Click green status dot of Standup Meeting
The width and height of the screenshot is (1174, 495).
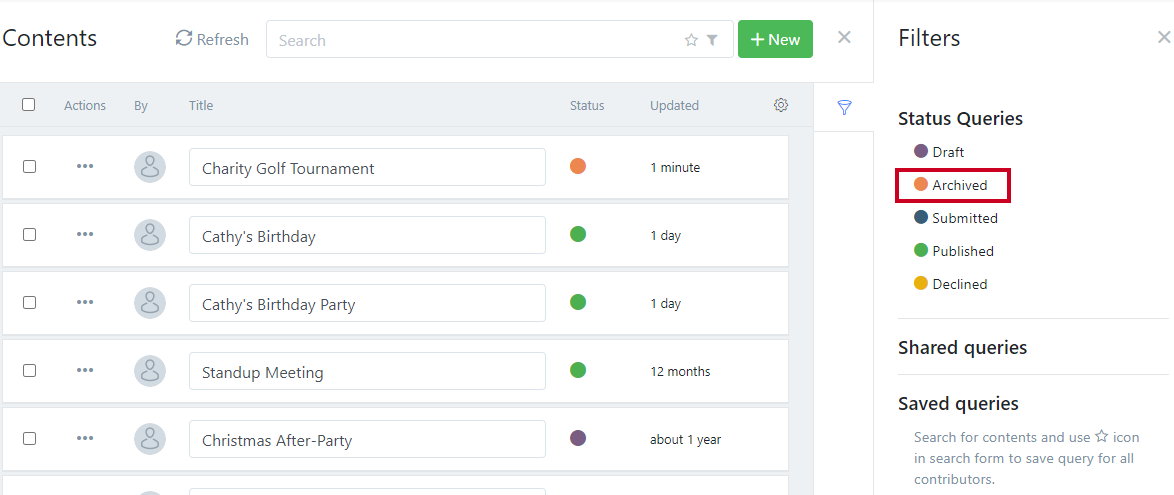coord(577,369)
